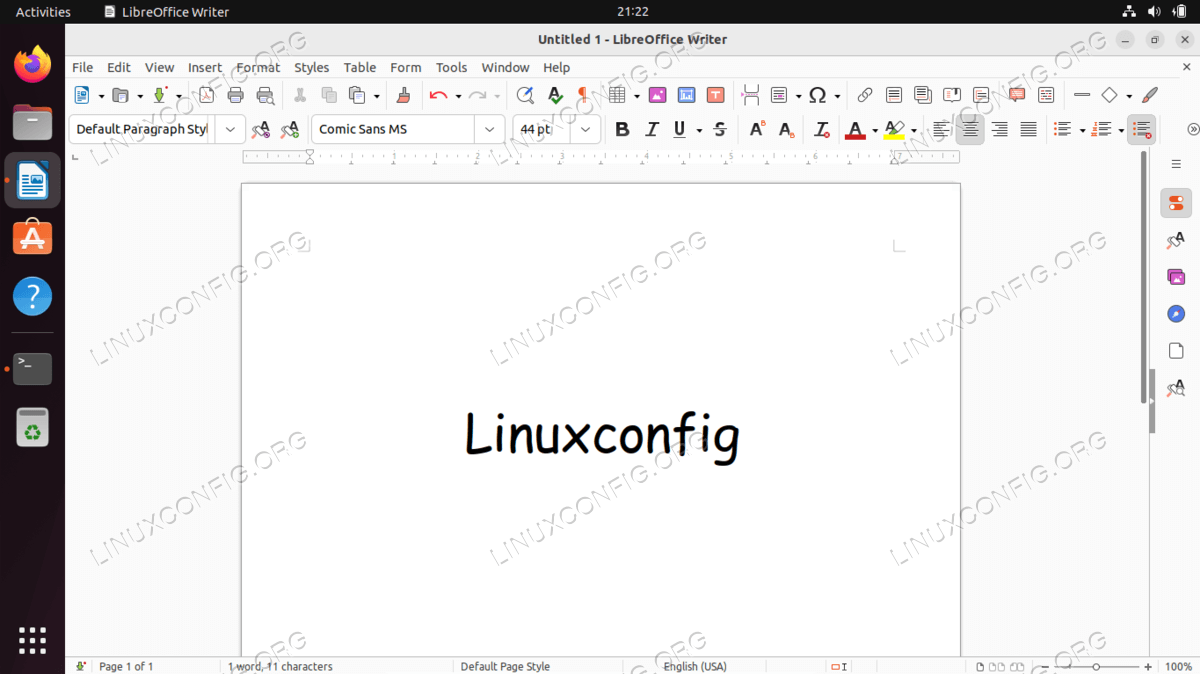Screen dimensions: 1200x674
Task: Insert a footnote
Action: click(x=894, y=95)
